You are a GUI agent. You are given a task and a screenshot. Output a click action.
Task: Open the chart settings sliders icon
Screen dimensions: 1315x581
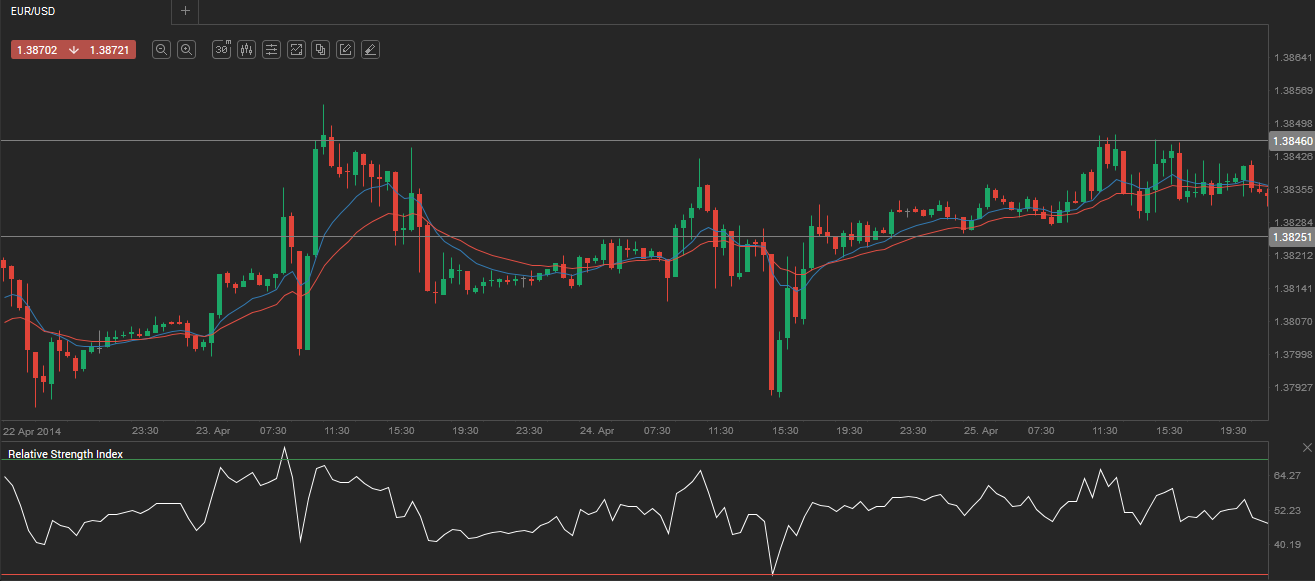pos(271,49)
